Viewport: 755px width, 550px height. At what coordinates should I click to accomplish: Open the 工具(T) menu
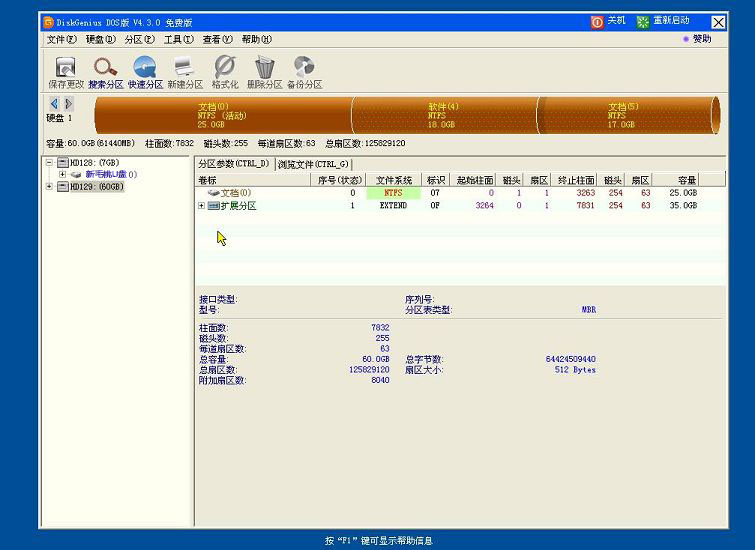coord(179,39)
